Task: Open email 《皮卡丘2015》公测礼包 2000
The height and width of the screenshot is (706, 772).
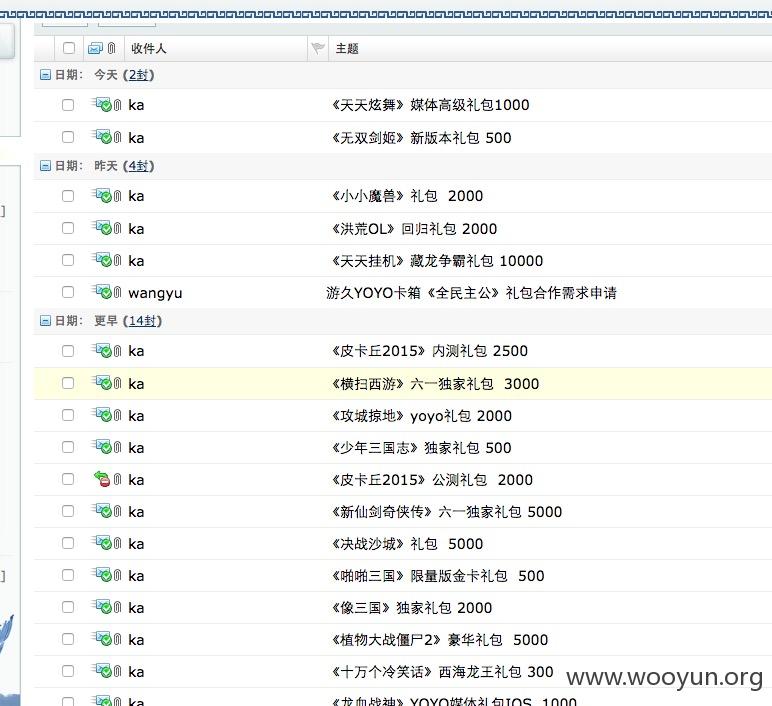Action: pos(432,480)
